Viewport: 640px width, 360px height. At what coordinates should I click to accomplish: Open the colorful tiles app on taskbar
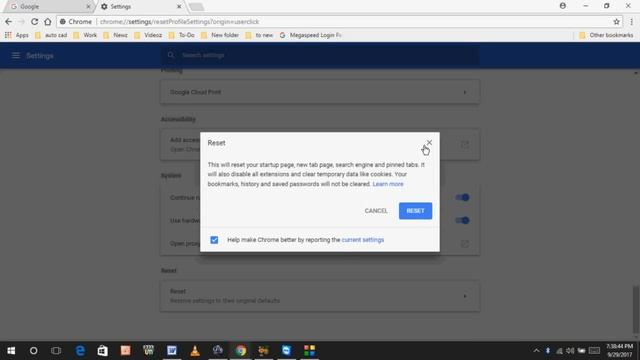point(309,351)
